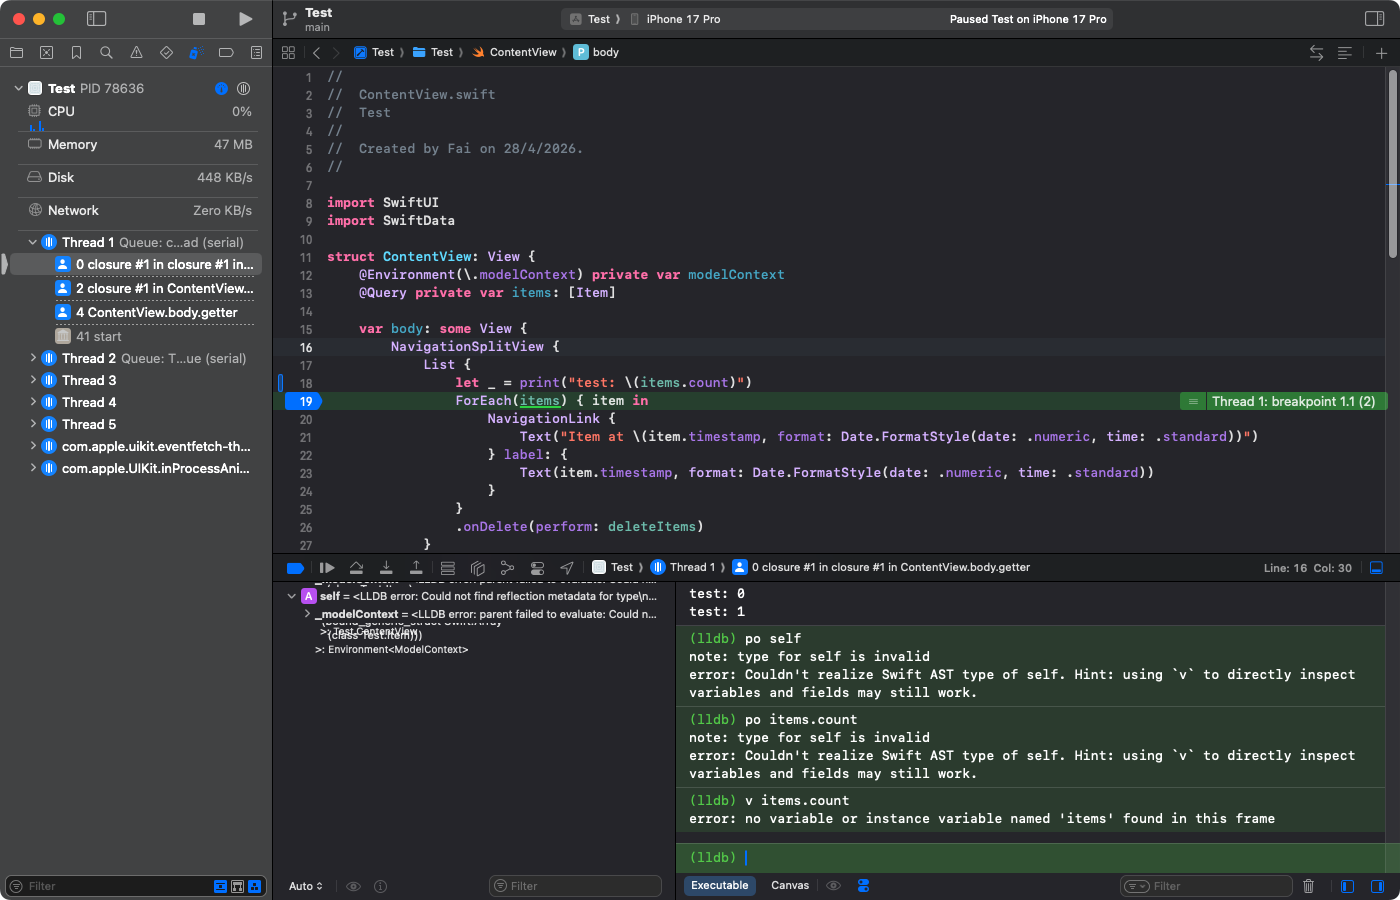Open the Issue navigator warning icon
The image size is (1400, 900).
point(136,52)
